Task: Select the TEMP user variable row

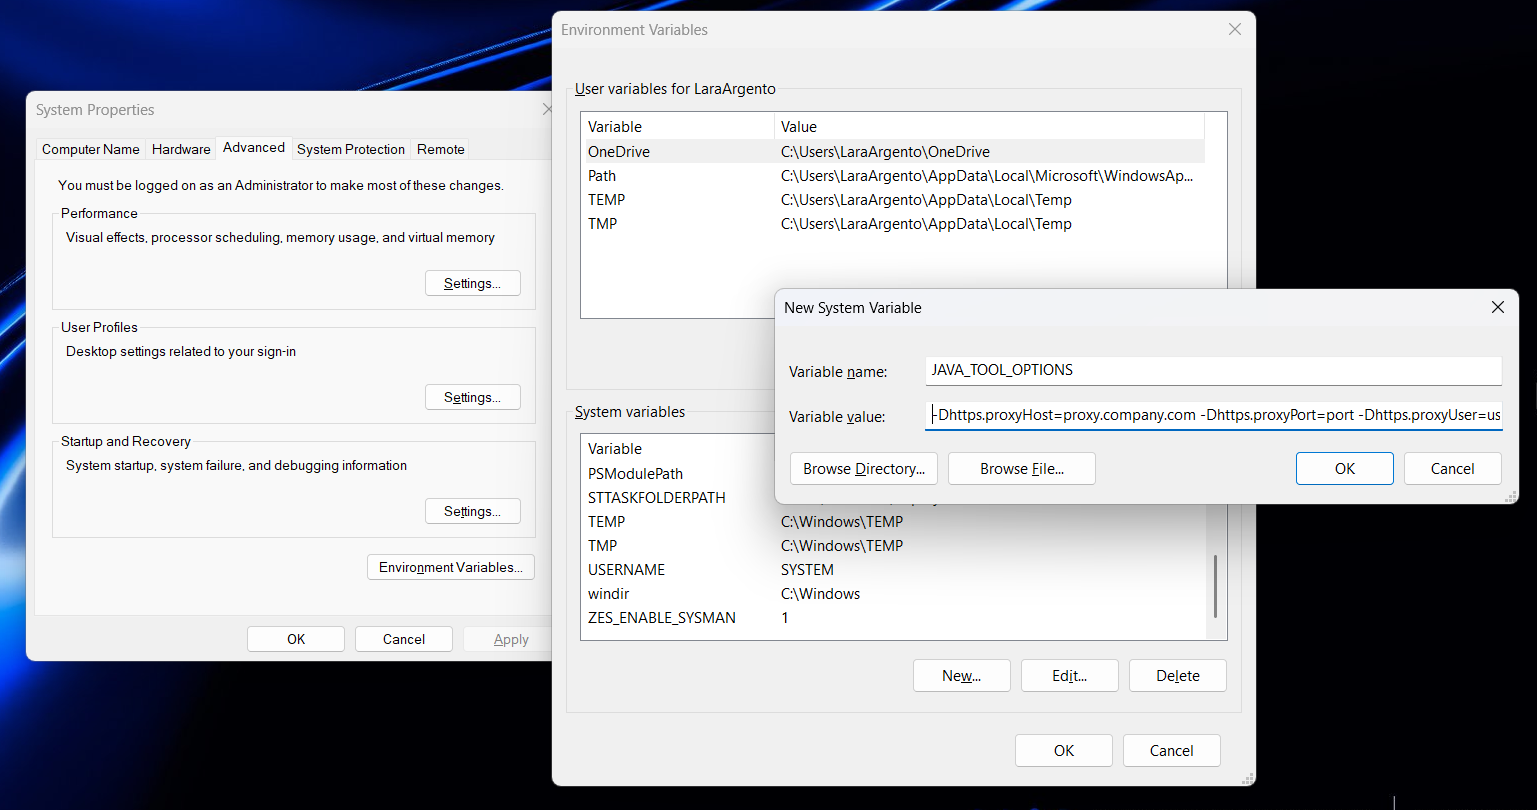Action: (x=893, y=200)
